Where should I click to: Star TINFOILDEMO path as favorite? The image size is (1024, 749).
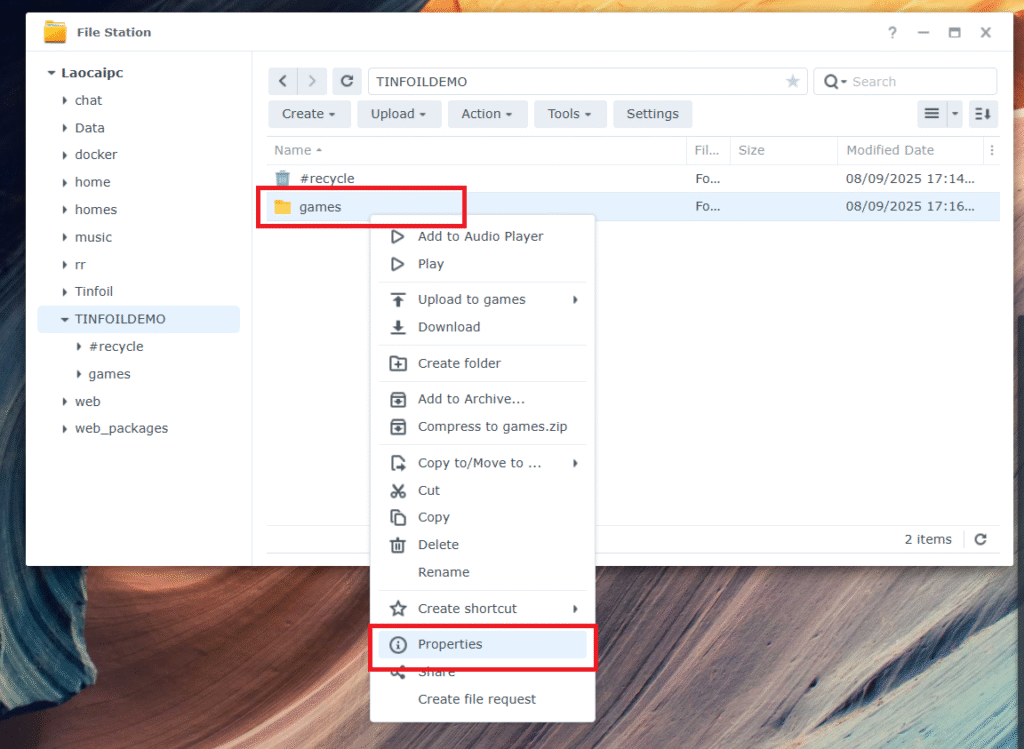[x=792, y=82]
